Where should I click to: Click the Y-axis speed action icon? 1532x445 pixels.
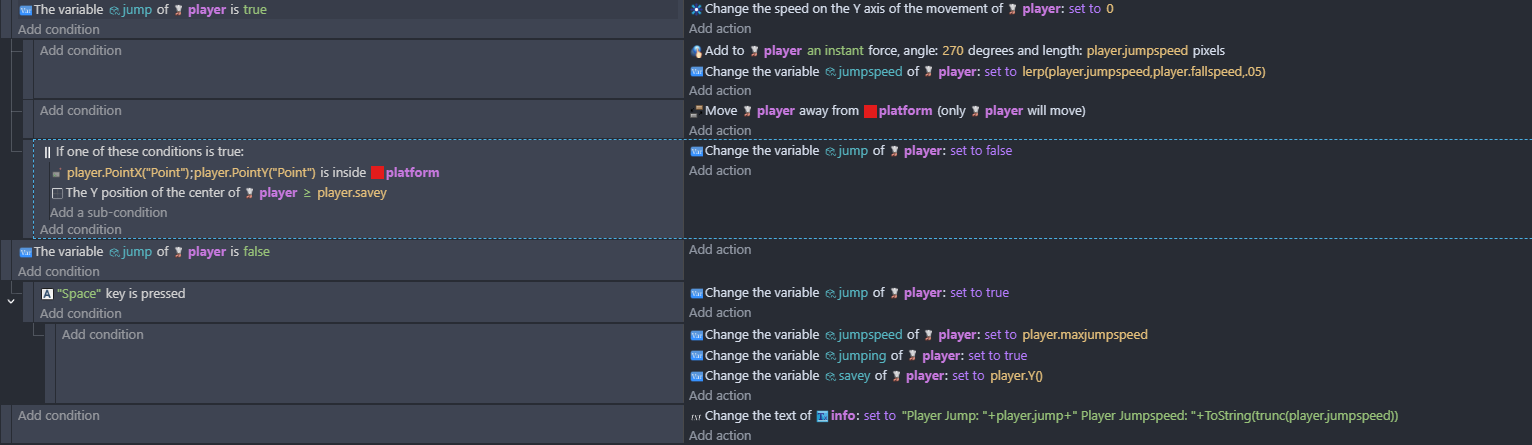pyautogui.click(x=696, y=9)
